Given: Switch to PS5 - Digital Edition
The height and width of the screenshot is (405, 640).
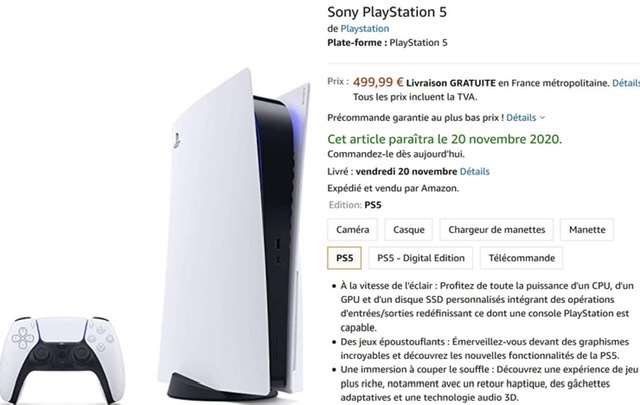Looking at the screenshot, I should tap(420, 258).
